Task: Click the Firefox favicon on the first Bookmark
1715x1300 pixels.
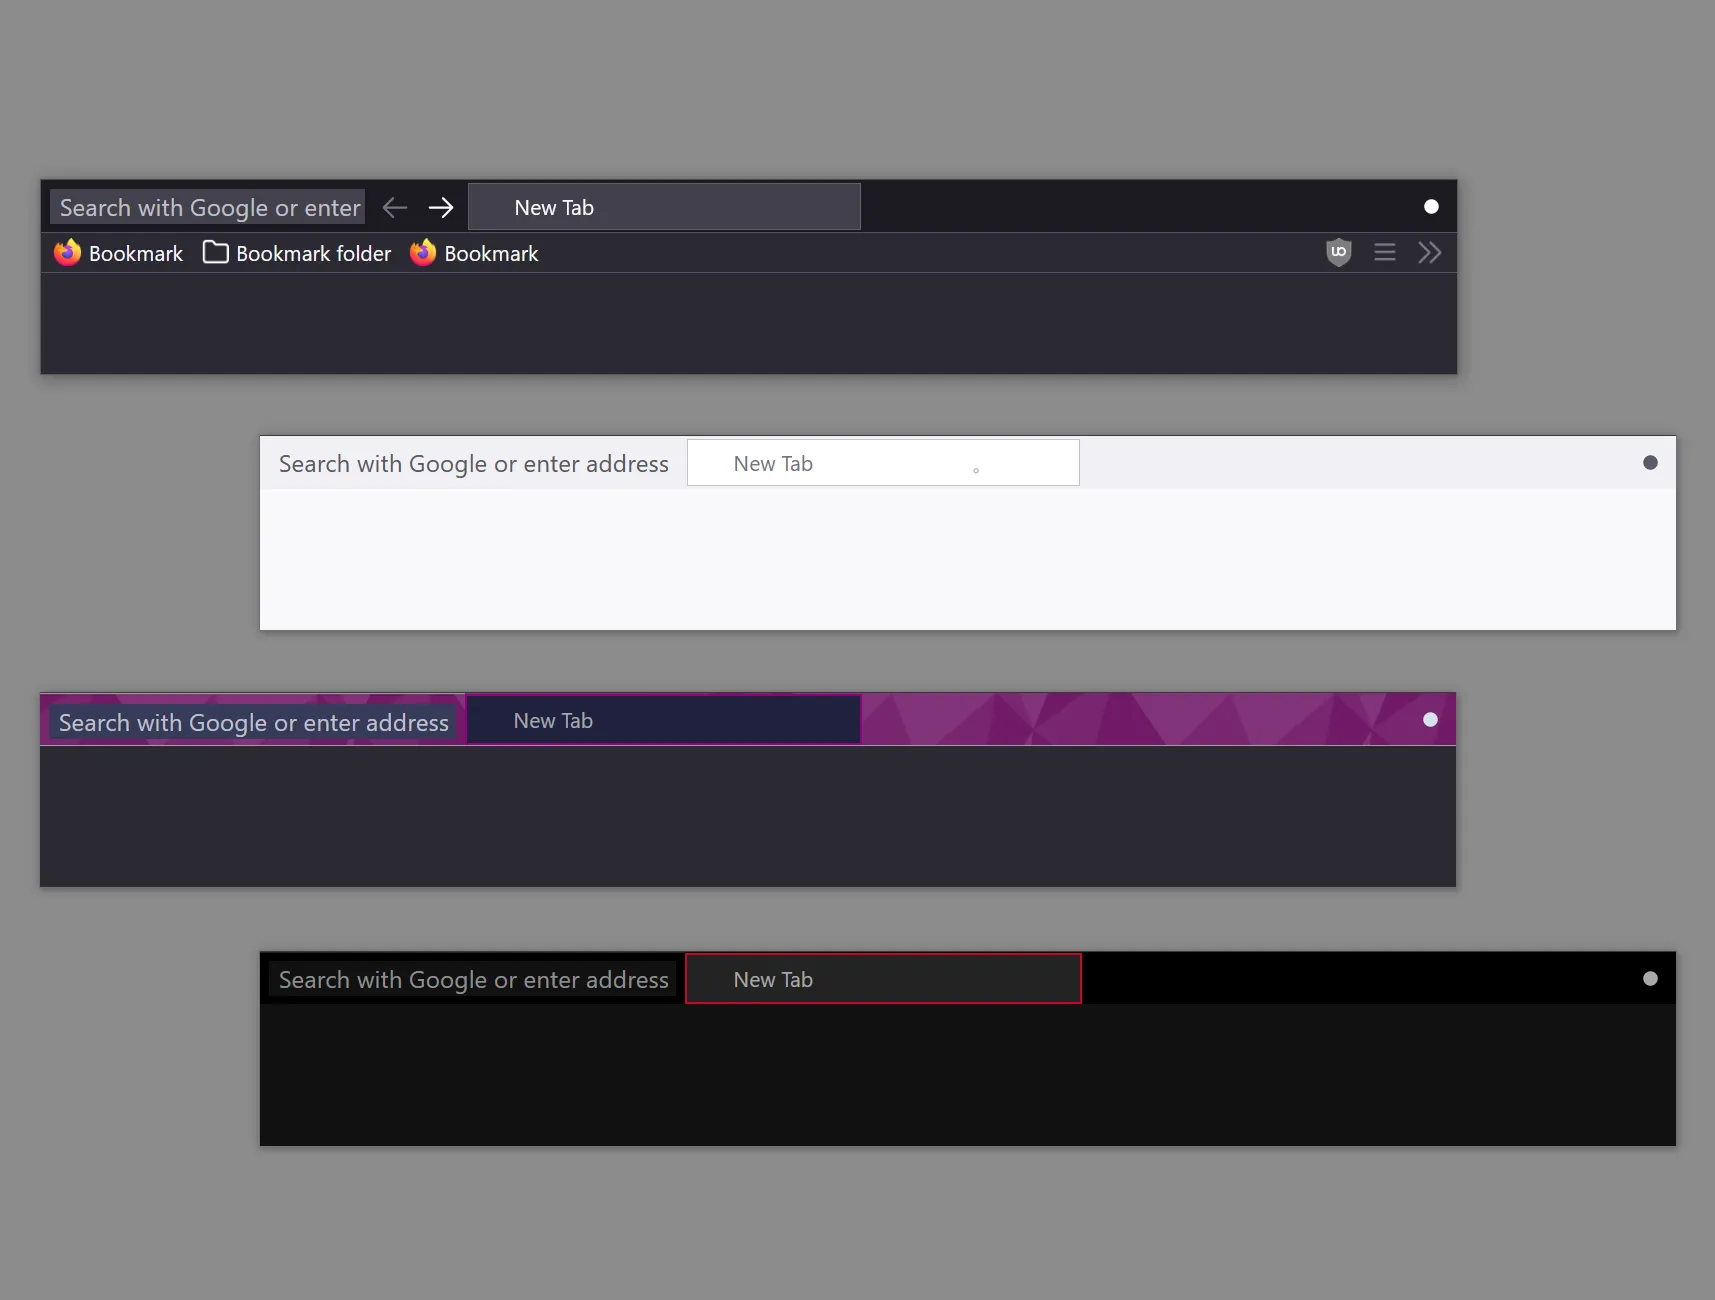Action: 66,253
